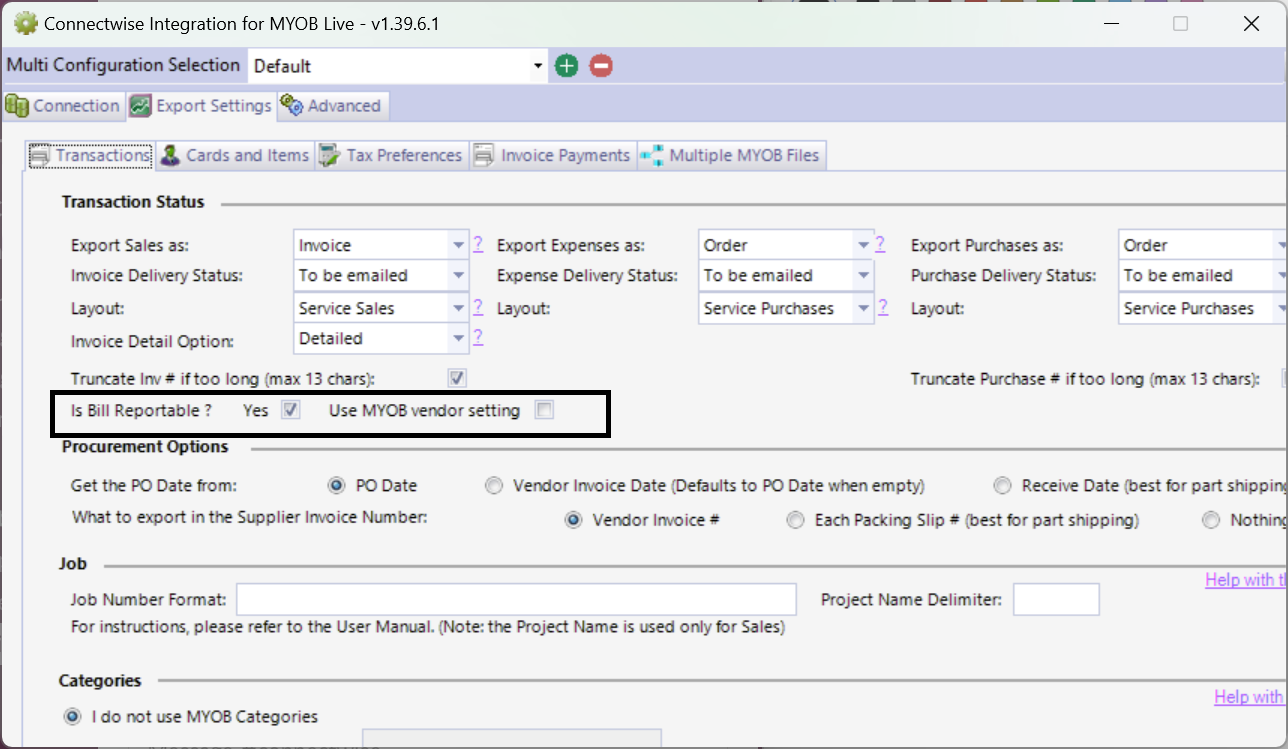Select Each Packing Slip # radio button

pos(795,520)
